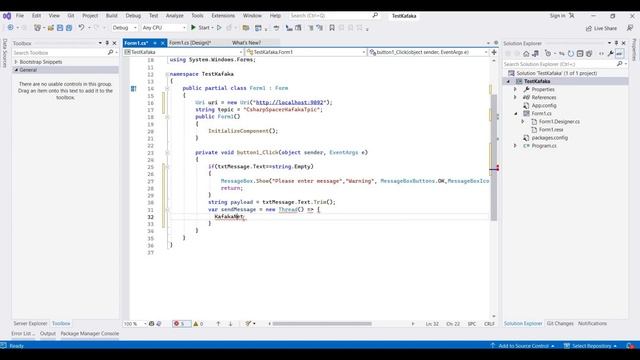Open code cleanup broom icon menu
Viewport: 640px width, 360px height.
click(x=250, y=324)
